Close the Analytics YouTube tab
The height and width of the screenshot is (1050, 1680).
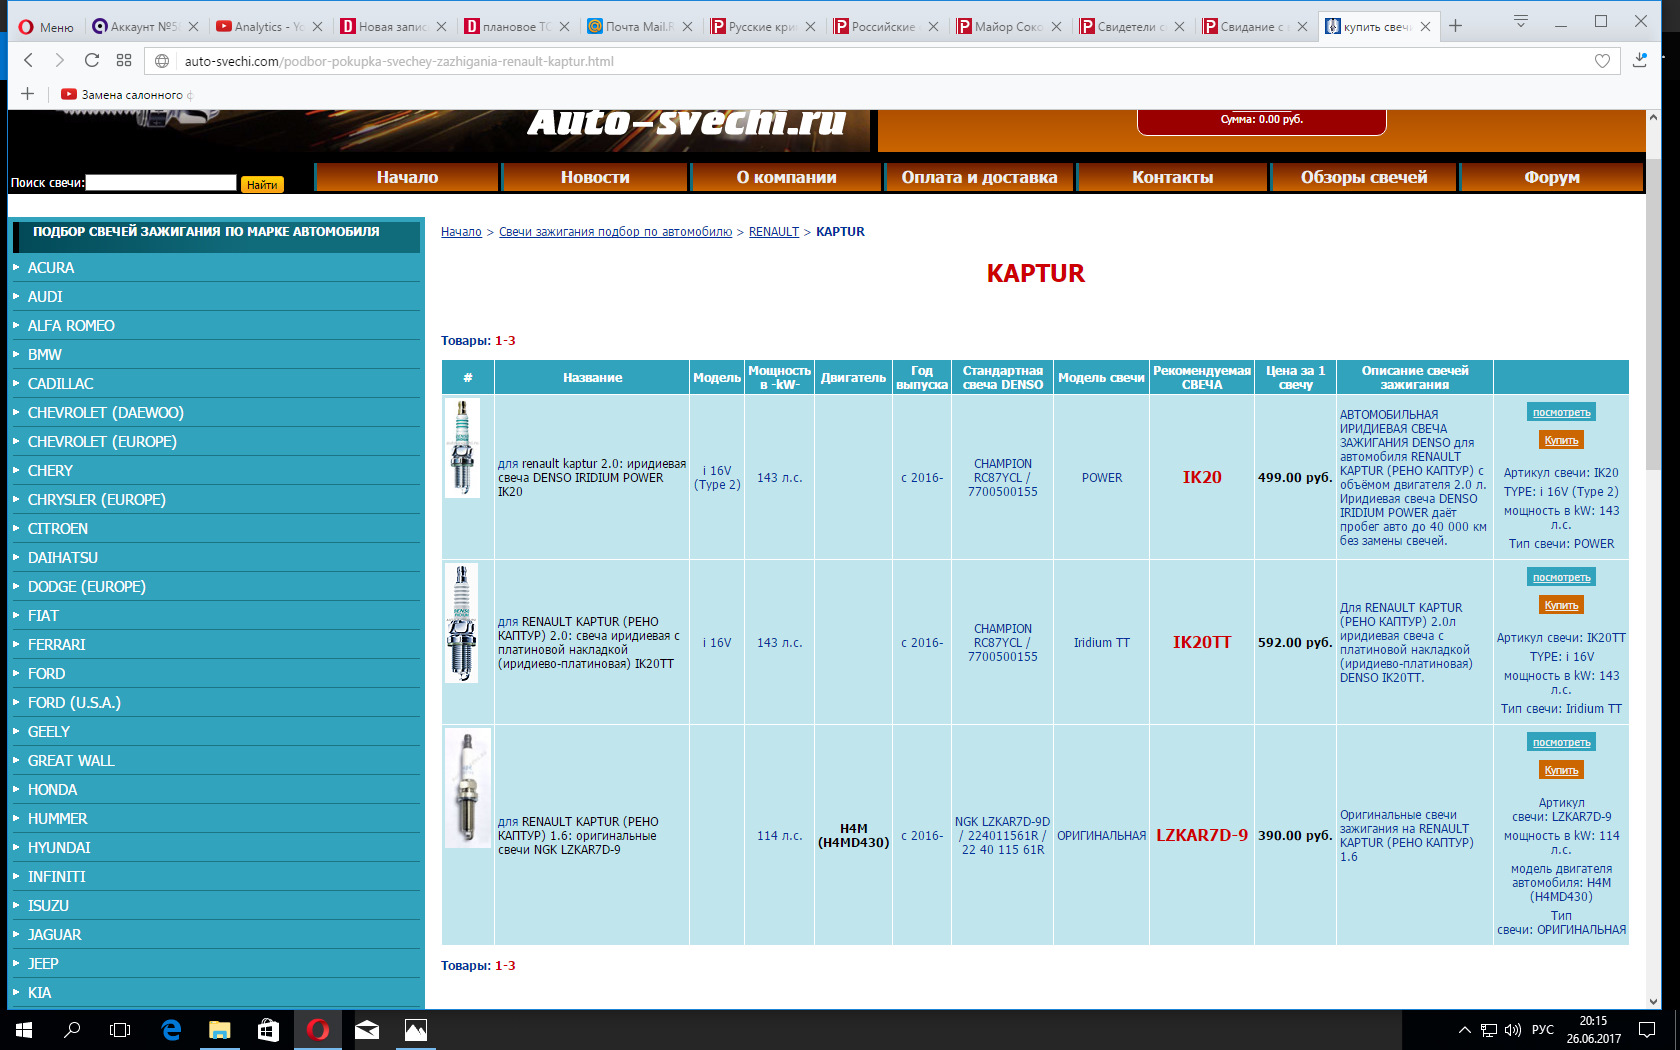tap(318, 27)
